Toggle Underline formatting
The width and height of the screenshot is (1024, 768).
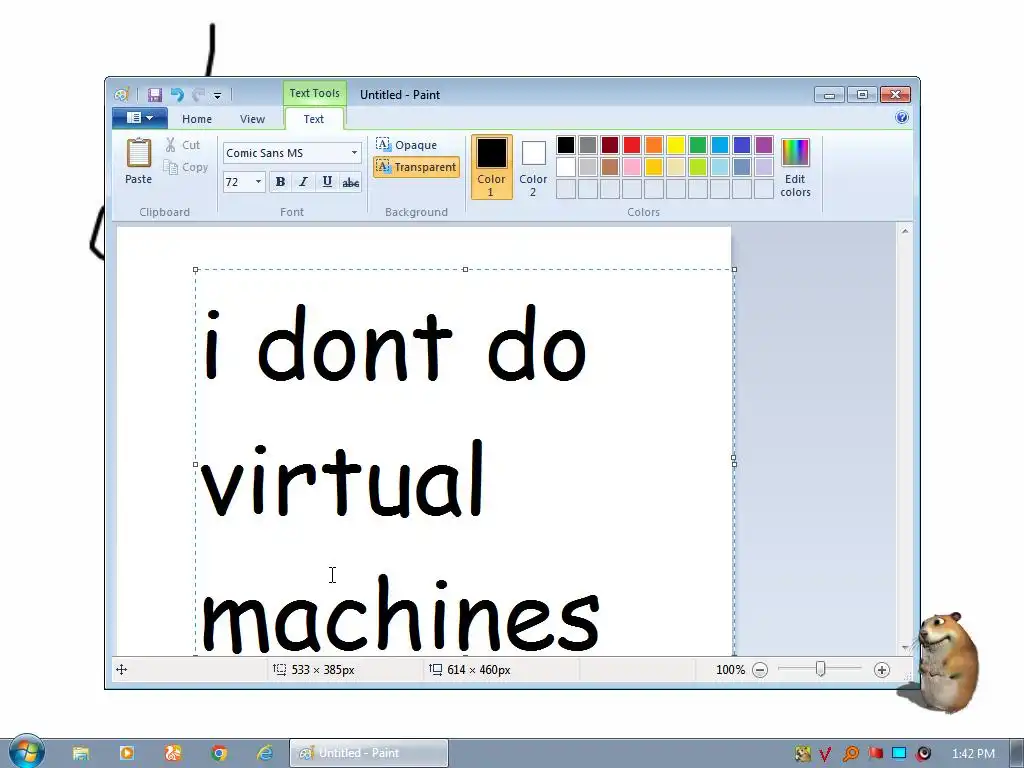tap(327, 182)
